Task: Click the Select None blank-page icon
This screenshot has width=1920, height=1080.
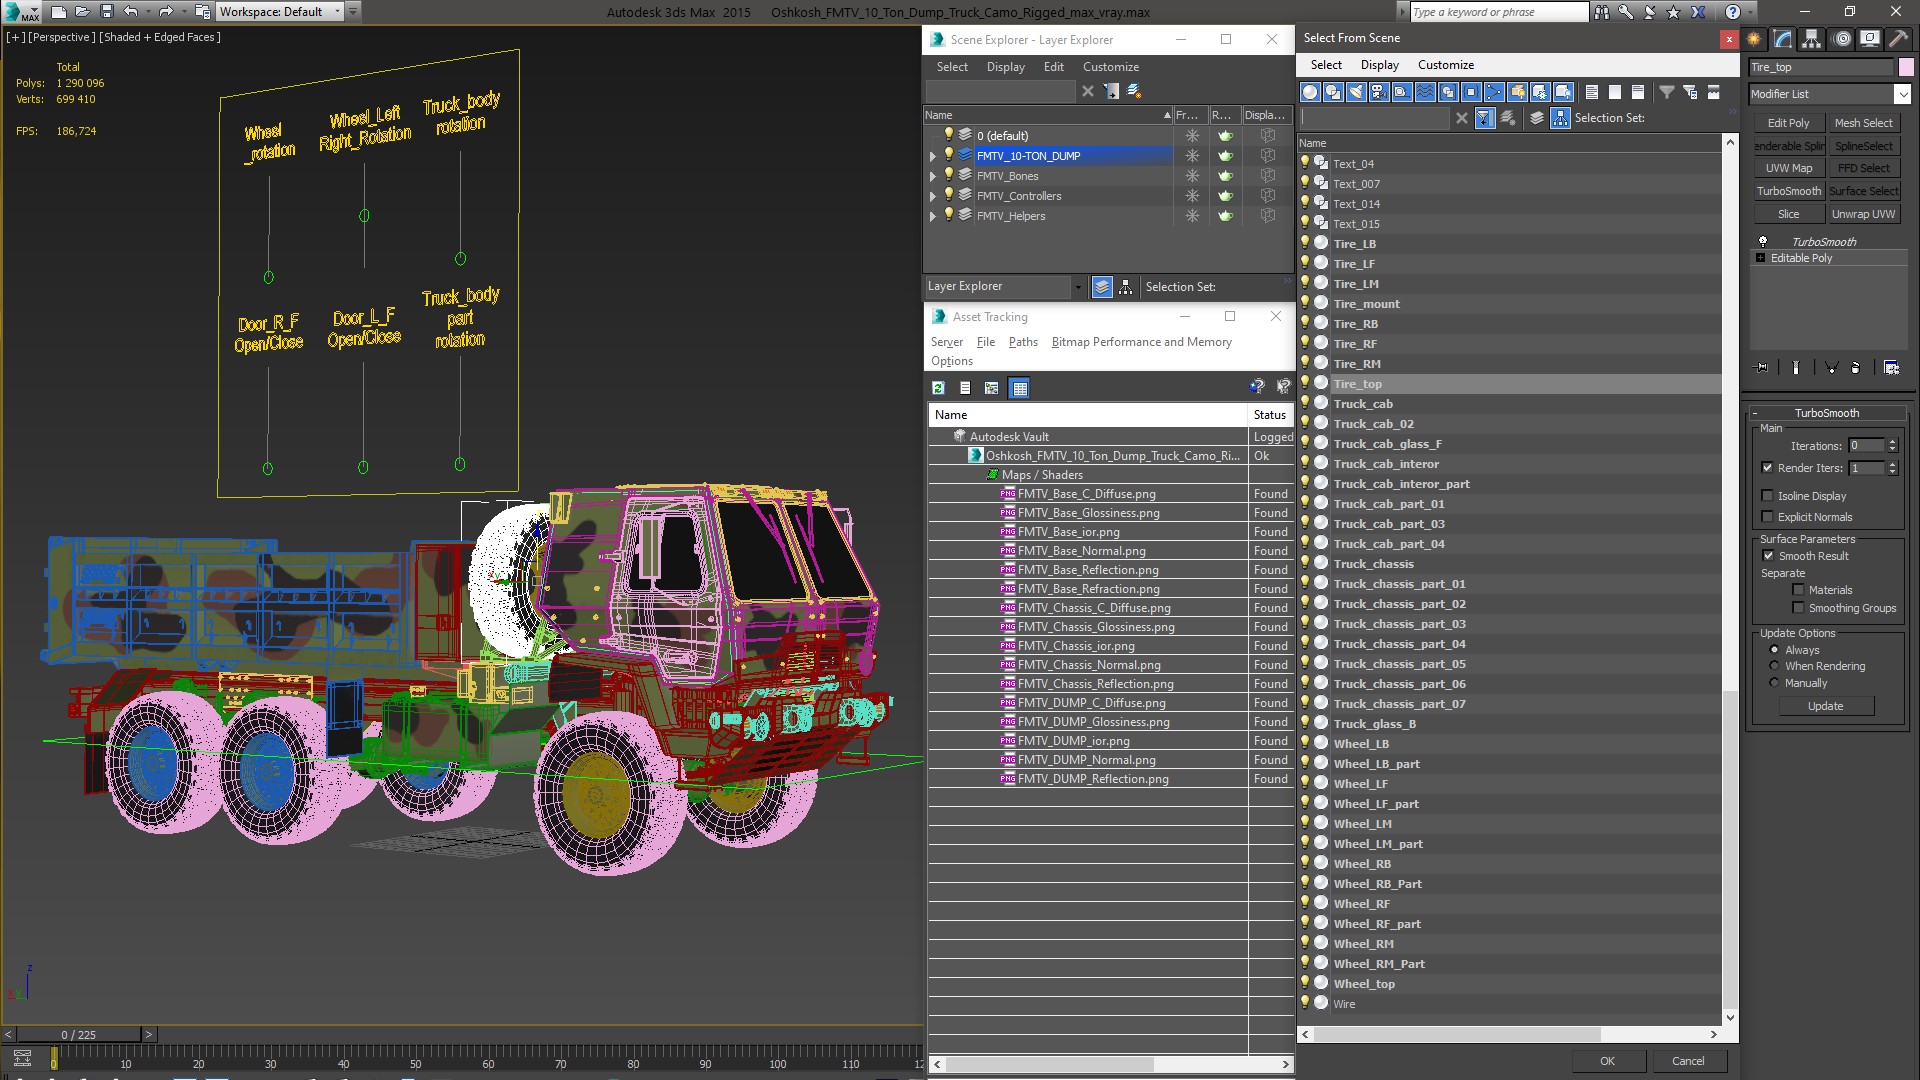Action: 1615,92
